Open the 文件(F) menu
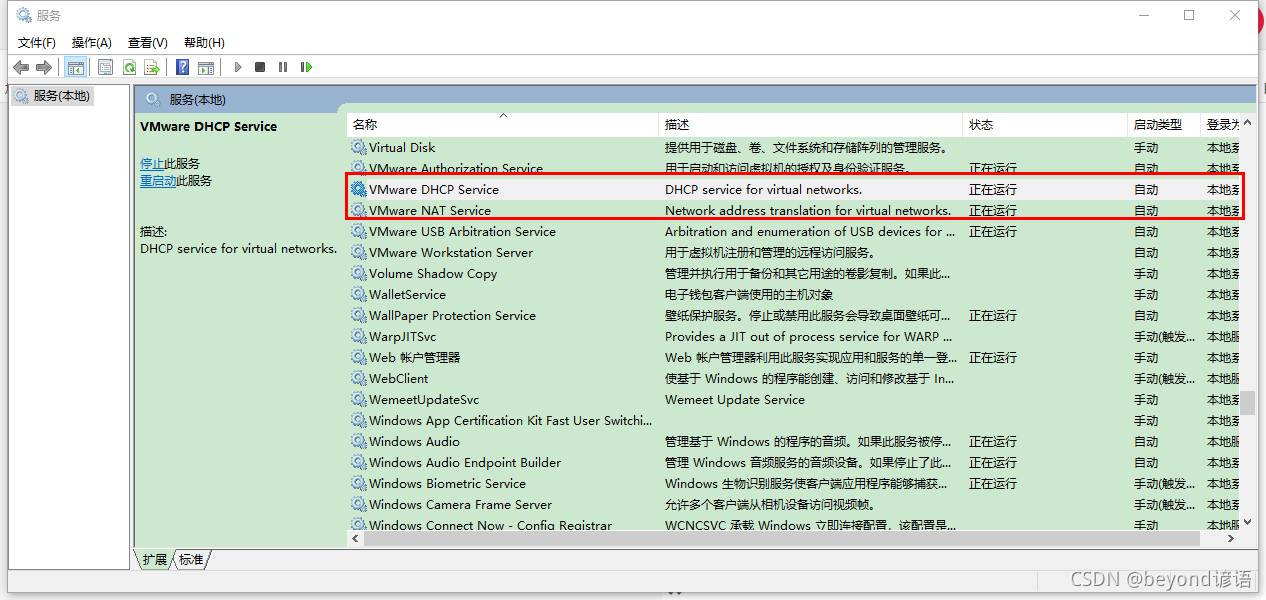1266x600 pixels. (x=37, y=42)
